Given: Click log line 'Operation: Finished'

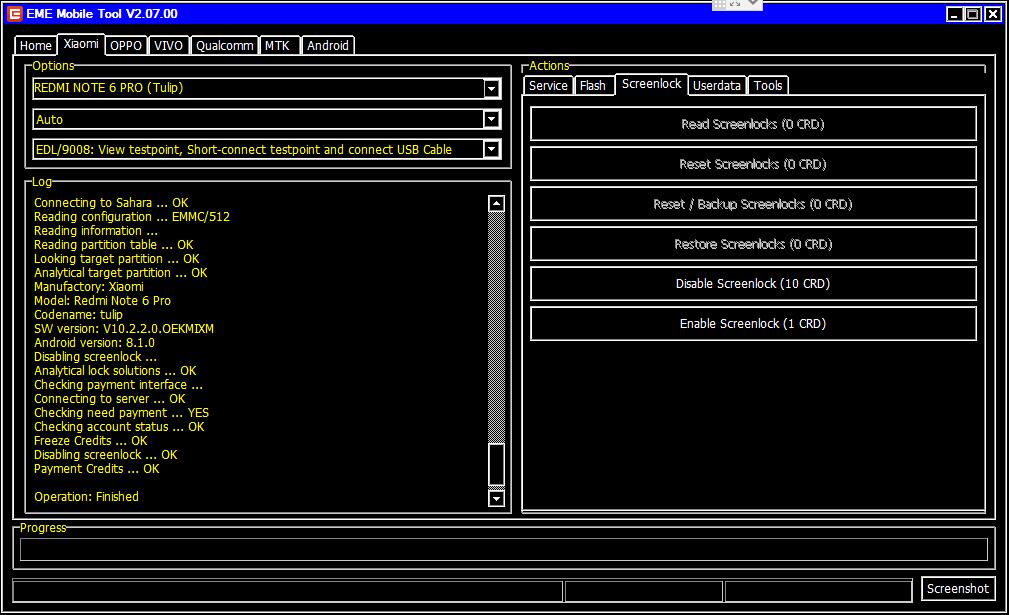Looking at the screenshot, I should (x=86, y=497).
